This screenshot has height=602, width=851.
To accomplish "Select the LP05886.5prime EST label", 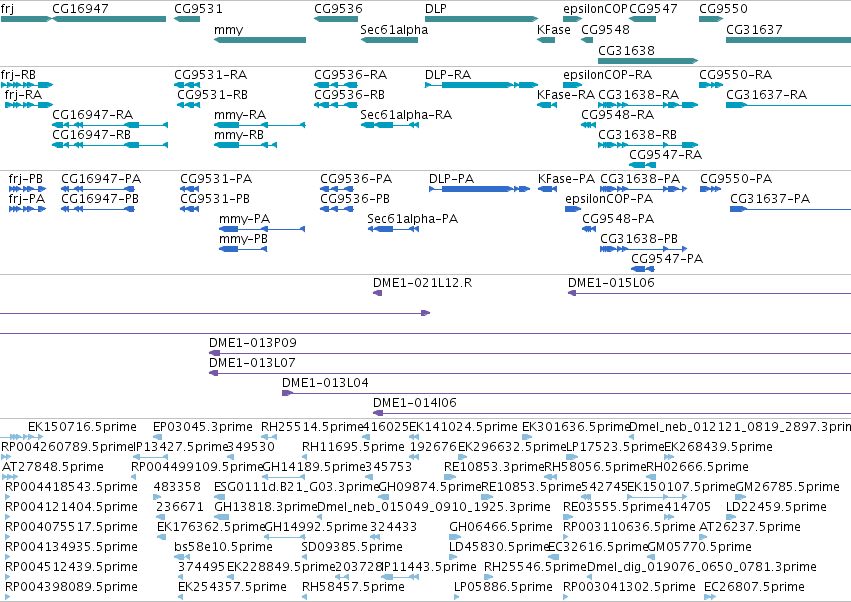I will pos(503,587).
